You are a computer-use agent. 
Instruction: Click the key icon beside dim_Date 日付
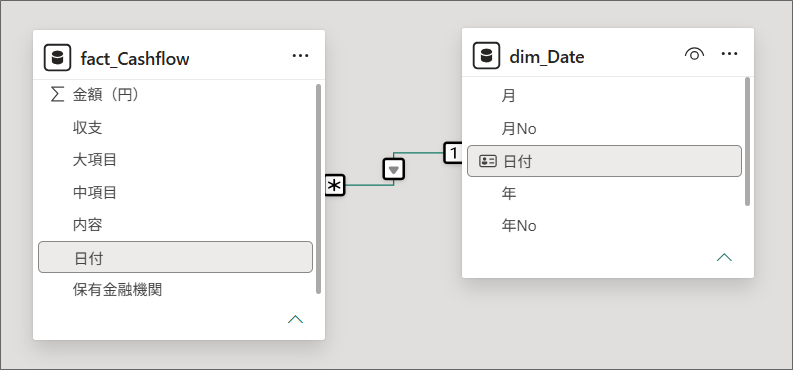click(488, 161)
